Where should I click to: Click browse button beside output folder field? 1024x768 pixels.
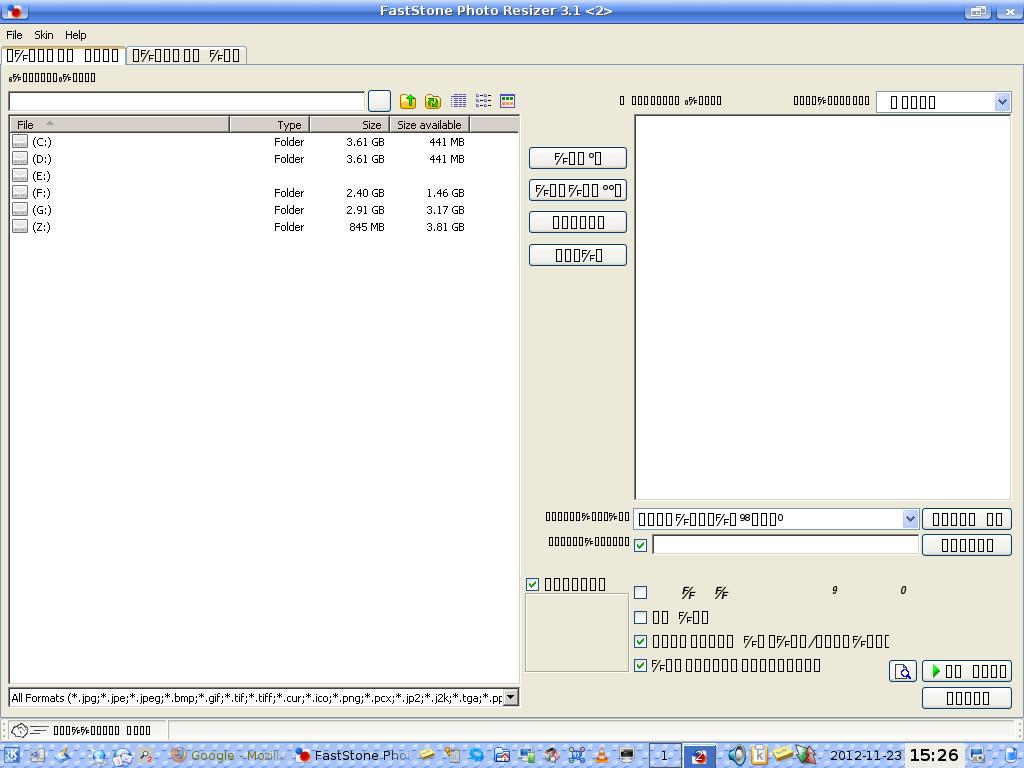point(967,545)
